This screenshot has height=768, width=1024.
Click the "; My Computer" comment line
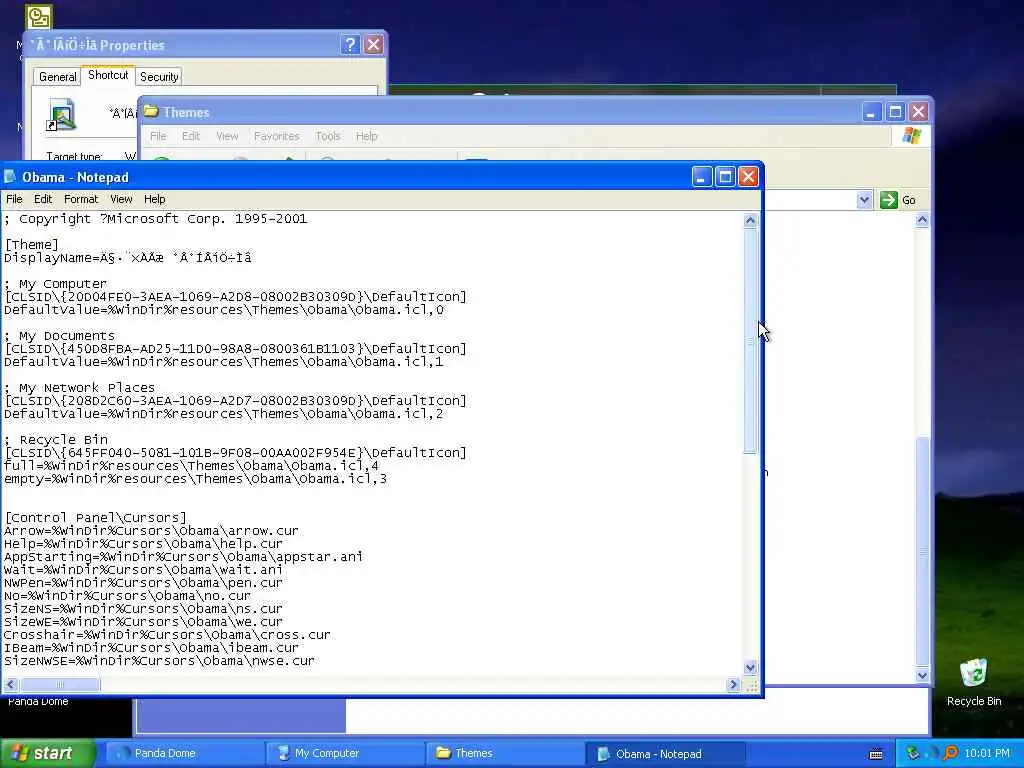coord(56,284)
